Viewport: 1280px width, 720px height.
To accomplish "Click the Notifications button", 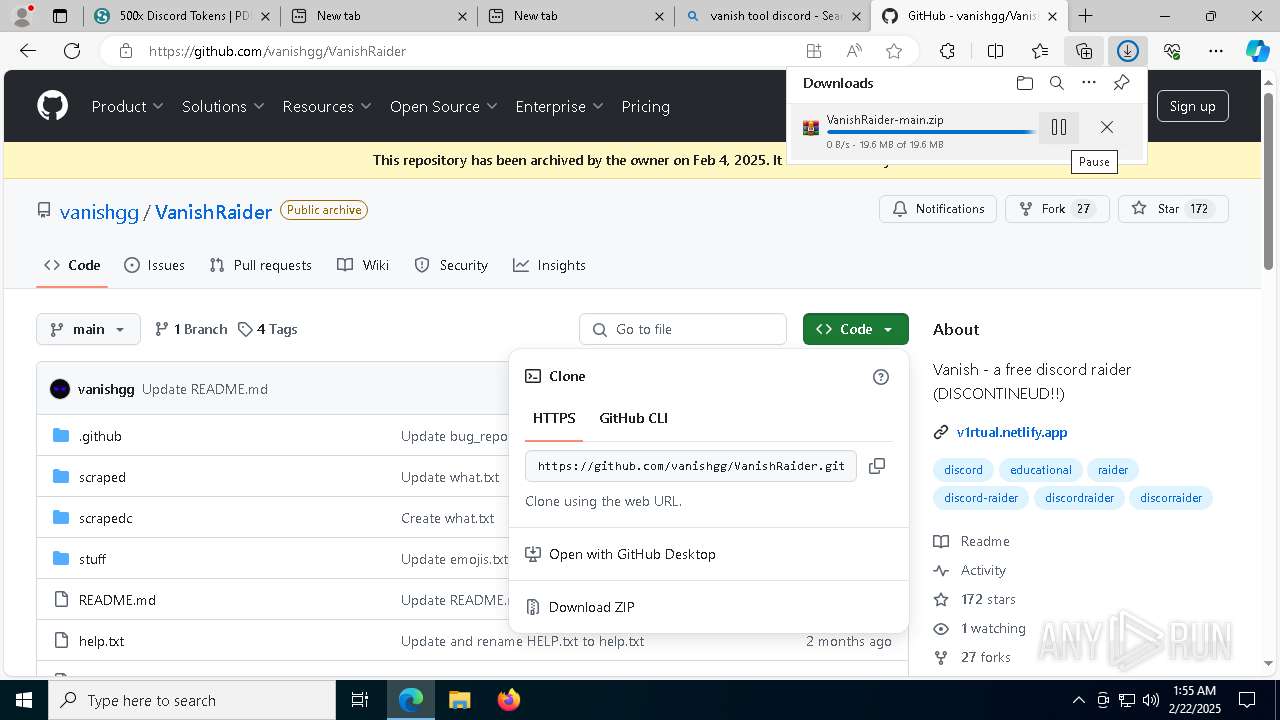I will [938, 209].
